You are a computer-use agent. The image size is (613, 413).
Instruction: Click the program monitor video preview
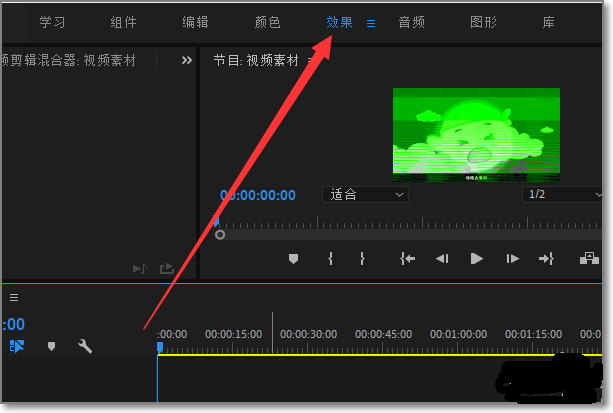[476, 135]
